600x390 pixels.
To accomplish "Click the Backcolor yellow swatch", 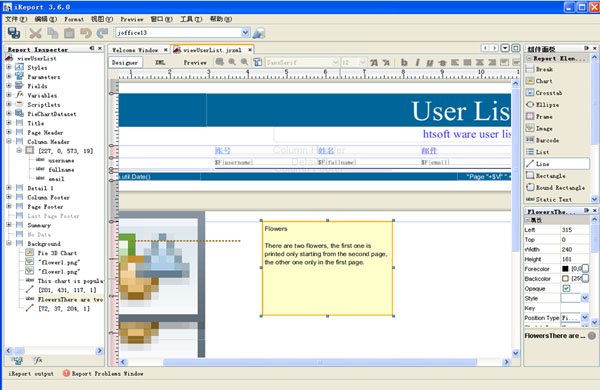I will point(565,278).
